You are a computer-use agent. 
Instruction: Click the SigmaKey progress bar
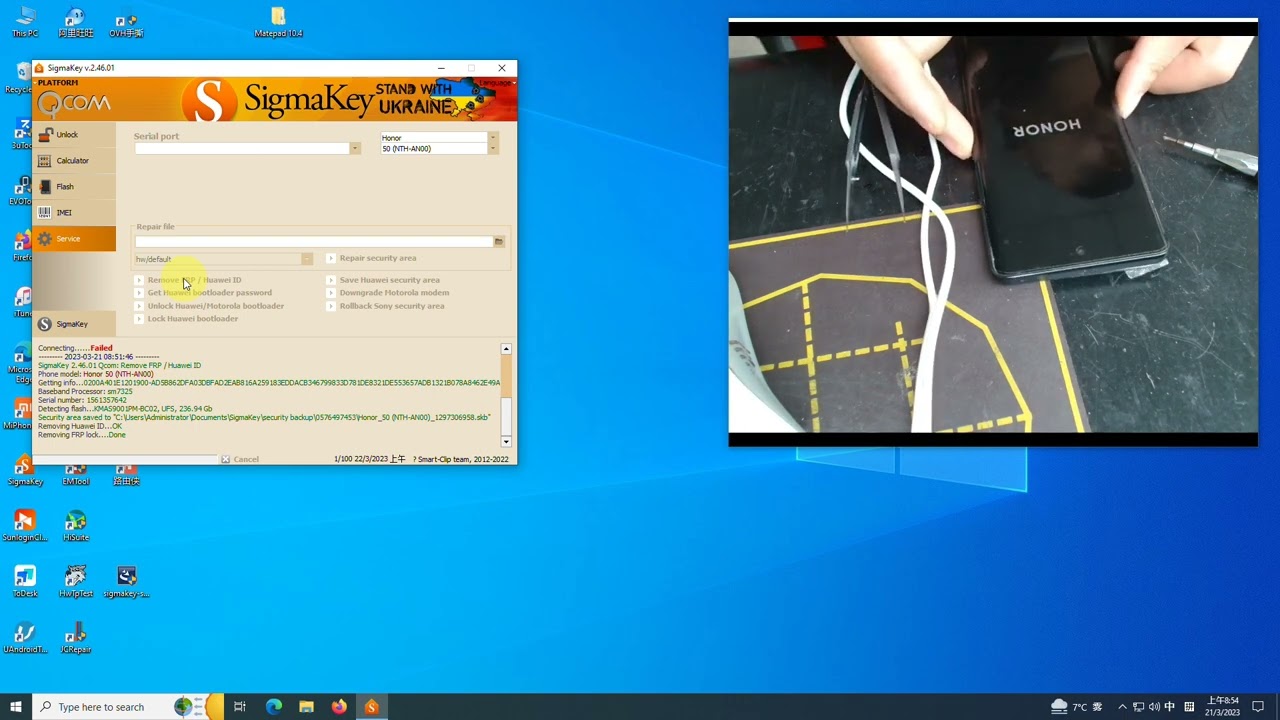[126, 459]
